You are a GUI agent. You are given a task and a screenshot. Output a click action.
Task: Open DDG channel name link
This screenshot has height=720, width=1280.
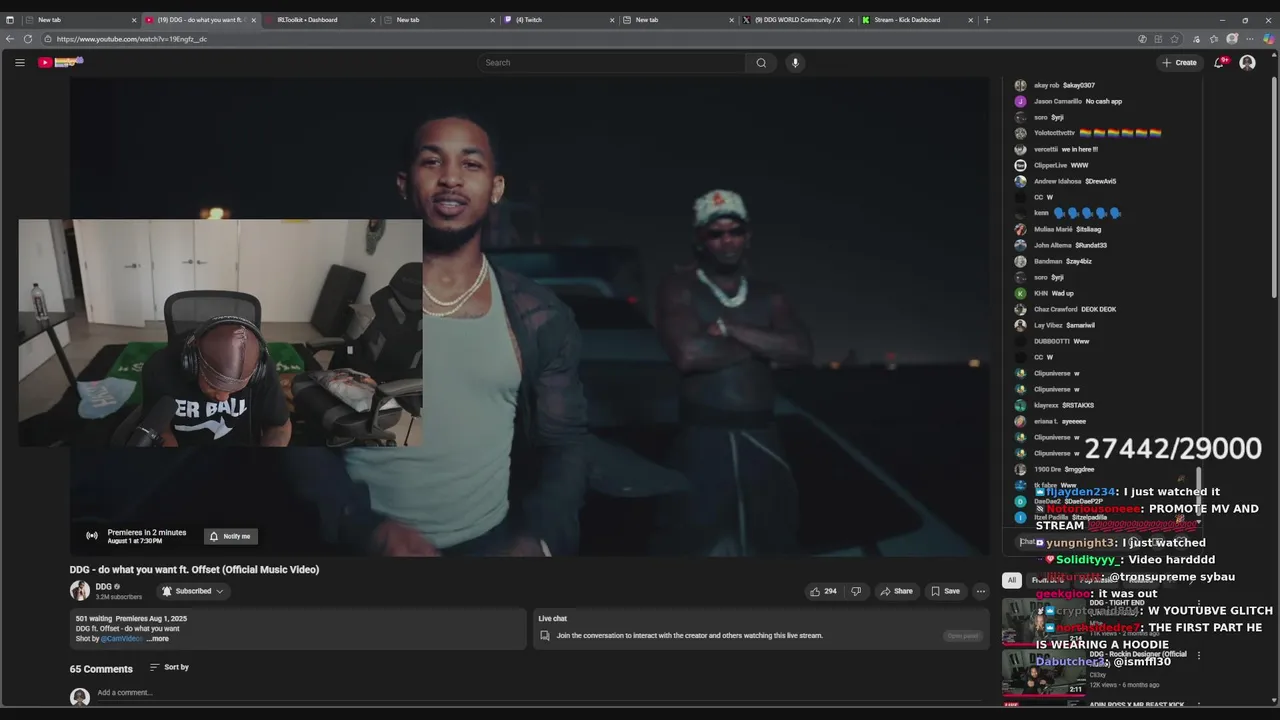tap(104, 587)
